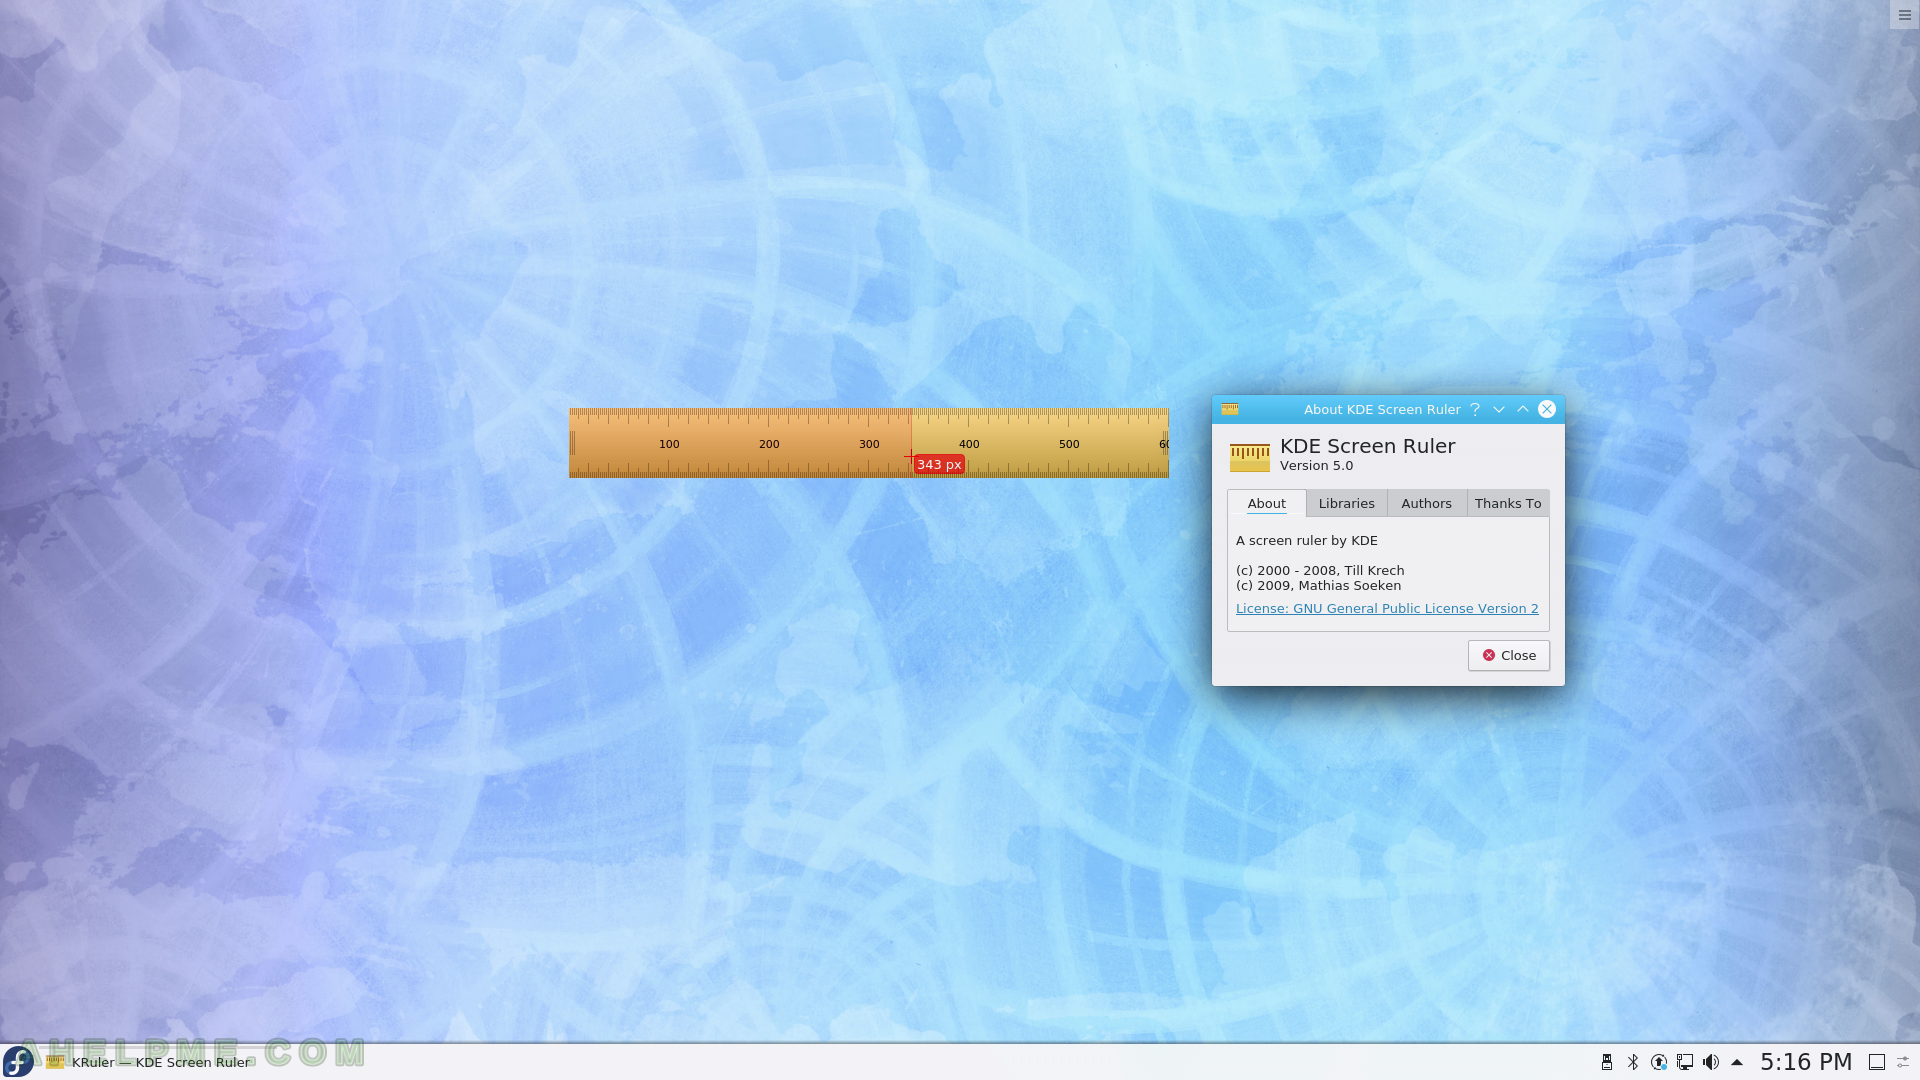
Task: Switch to the Authors tab
Action: point(1426,503)
